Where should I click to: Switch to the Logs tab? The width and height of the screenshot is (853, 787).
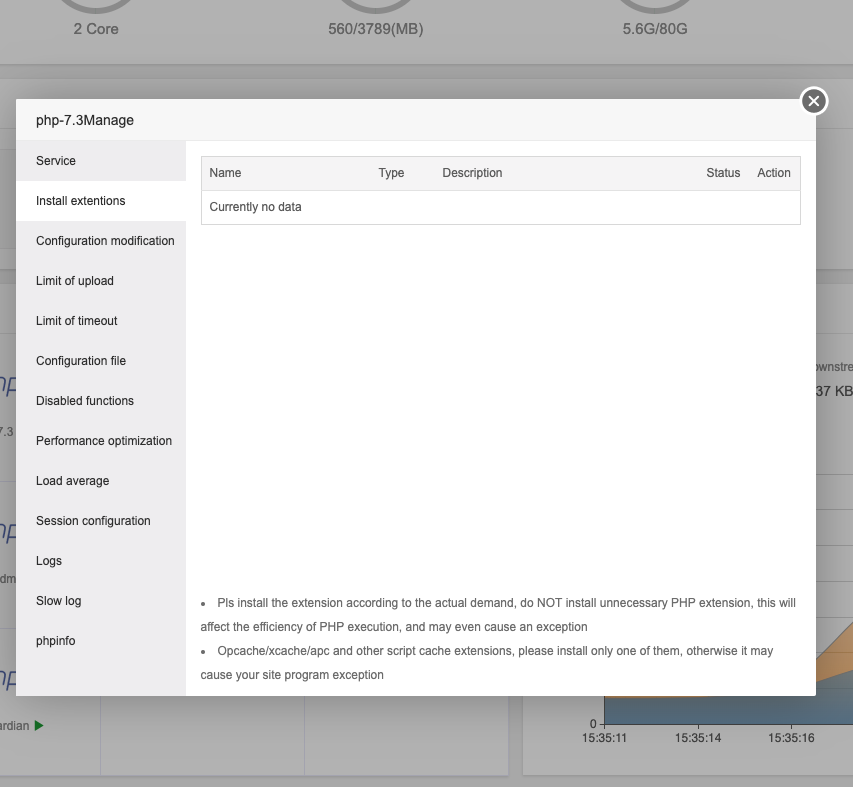point(49,561)
